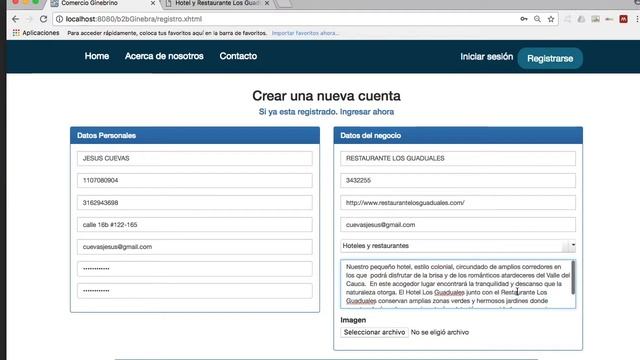Screen dimensions: 640x360
Task: Open Acerca de nosotros page
Action: 164,56
